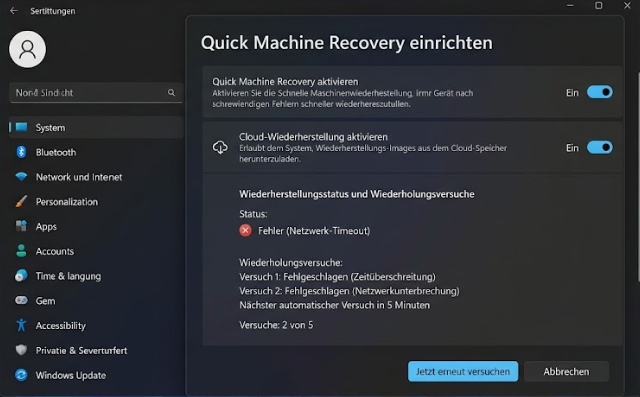Disable the Cloud-Wiederherstellung toggle
The width and height of the screenshot is (640, 397).
coord(600,147)
